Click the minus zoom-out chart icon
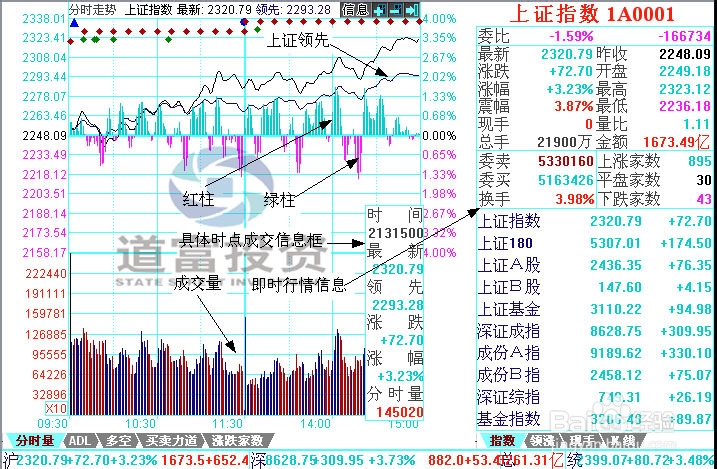 (396, 10)
